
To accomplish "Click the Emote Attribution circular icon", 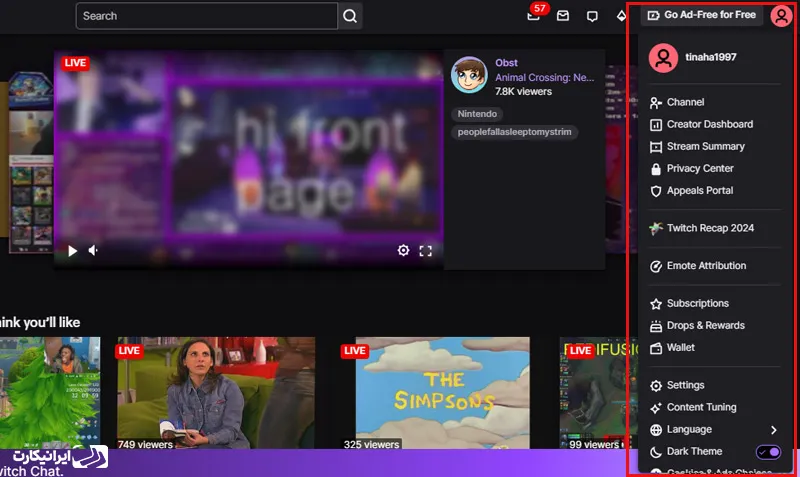I will click(x=656, y=266).
